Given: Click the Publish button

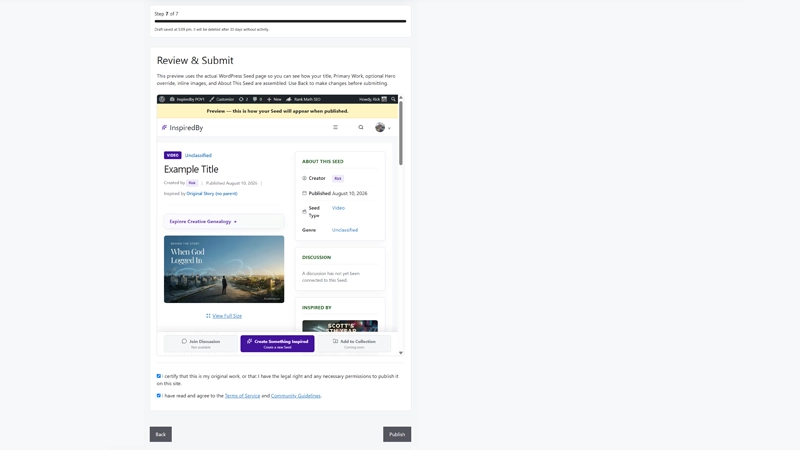Looking at the screenshot, I should [397, 434].
